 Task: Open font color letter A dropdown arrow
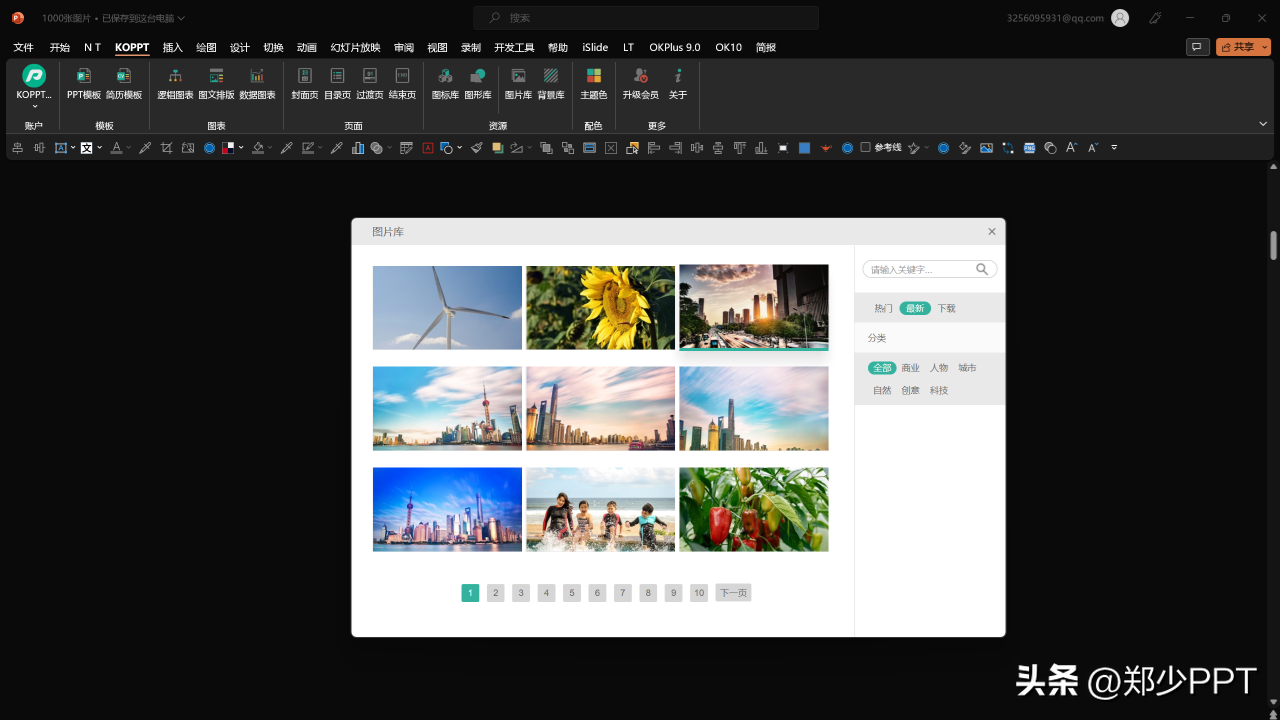[129, 148]
